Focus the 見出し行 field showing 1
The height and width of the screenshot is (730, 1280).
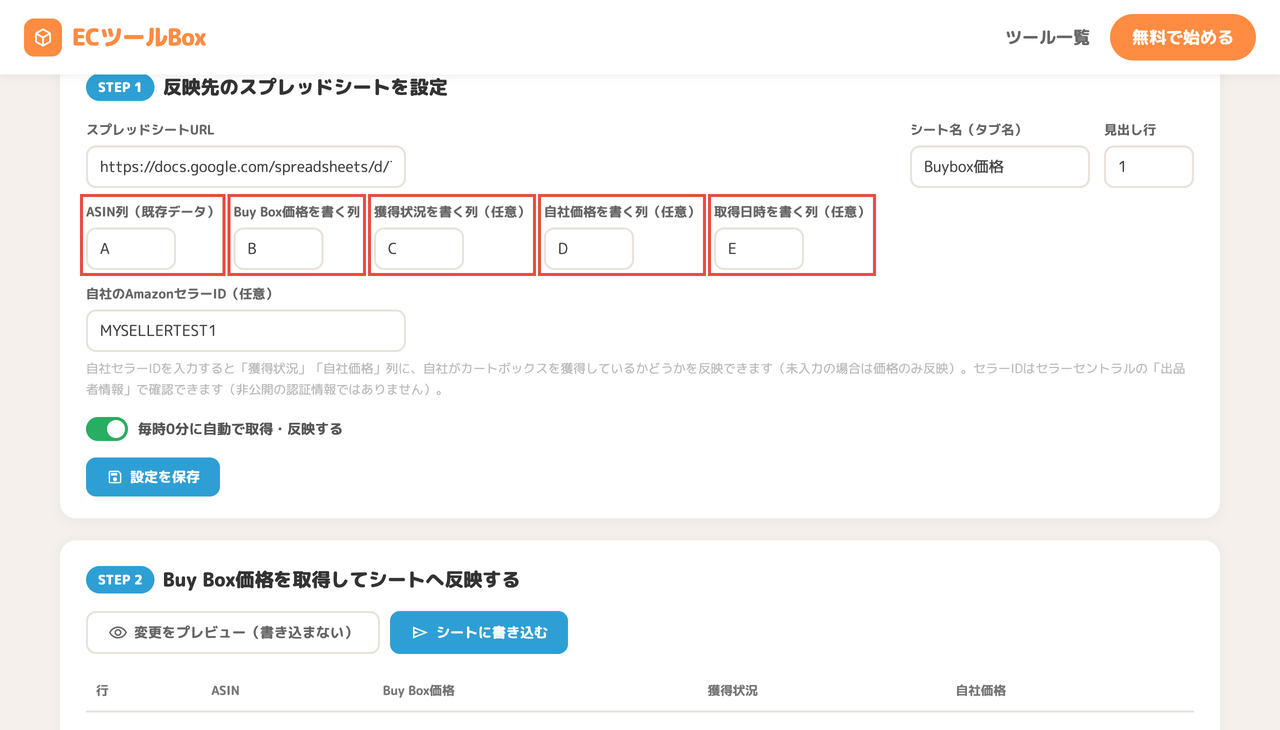[x=1149, y=167]
